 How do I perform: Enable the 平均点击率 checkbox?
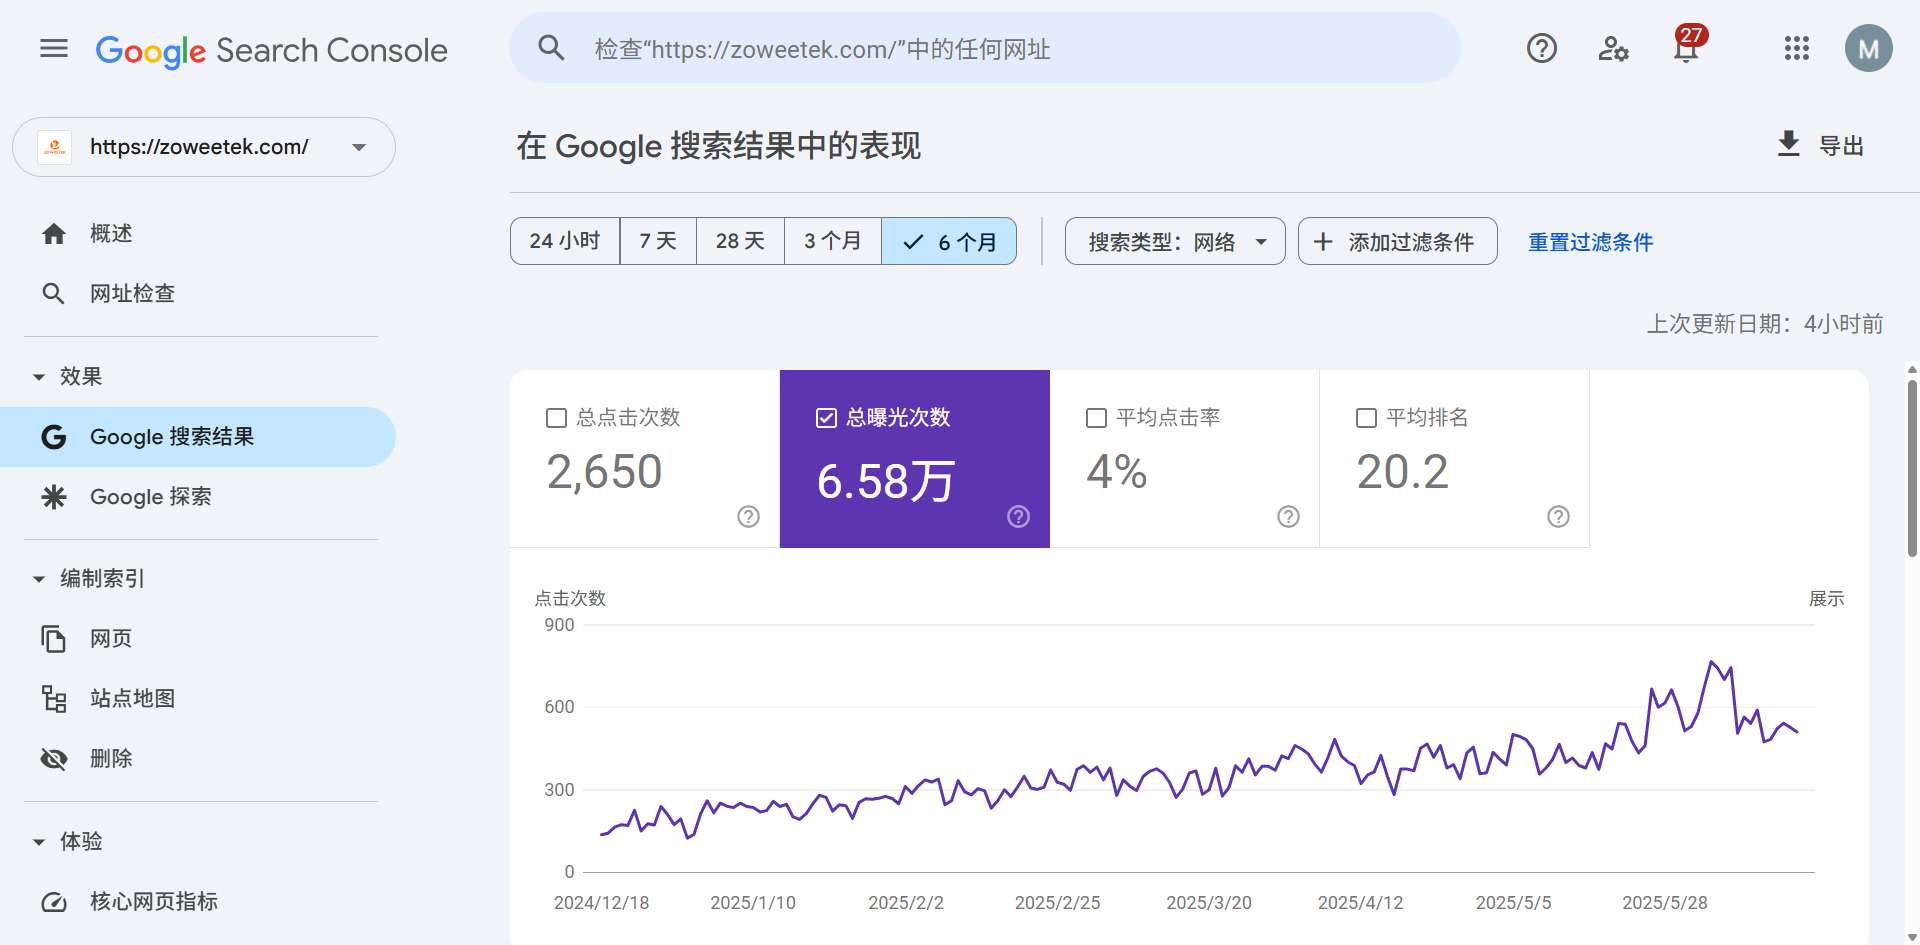tap(1096, 418)
